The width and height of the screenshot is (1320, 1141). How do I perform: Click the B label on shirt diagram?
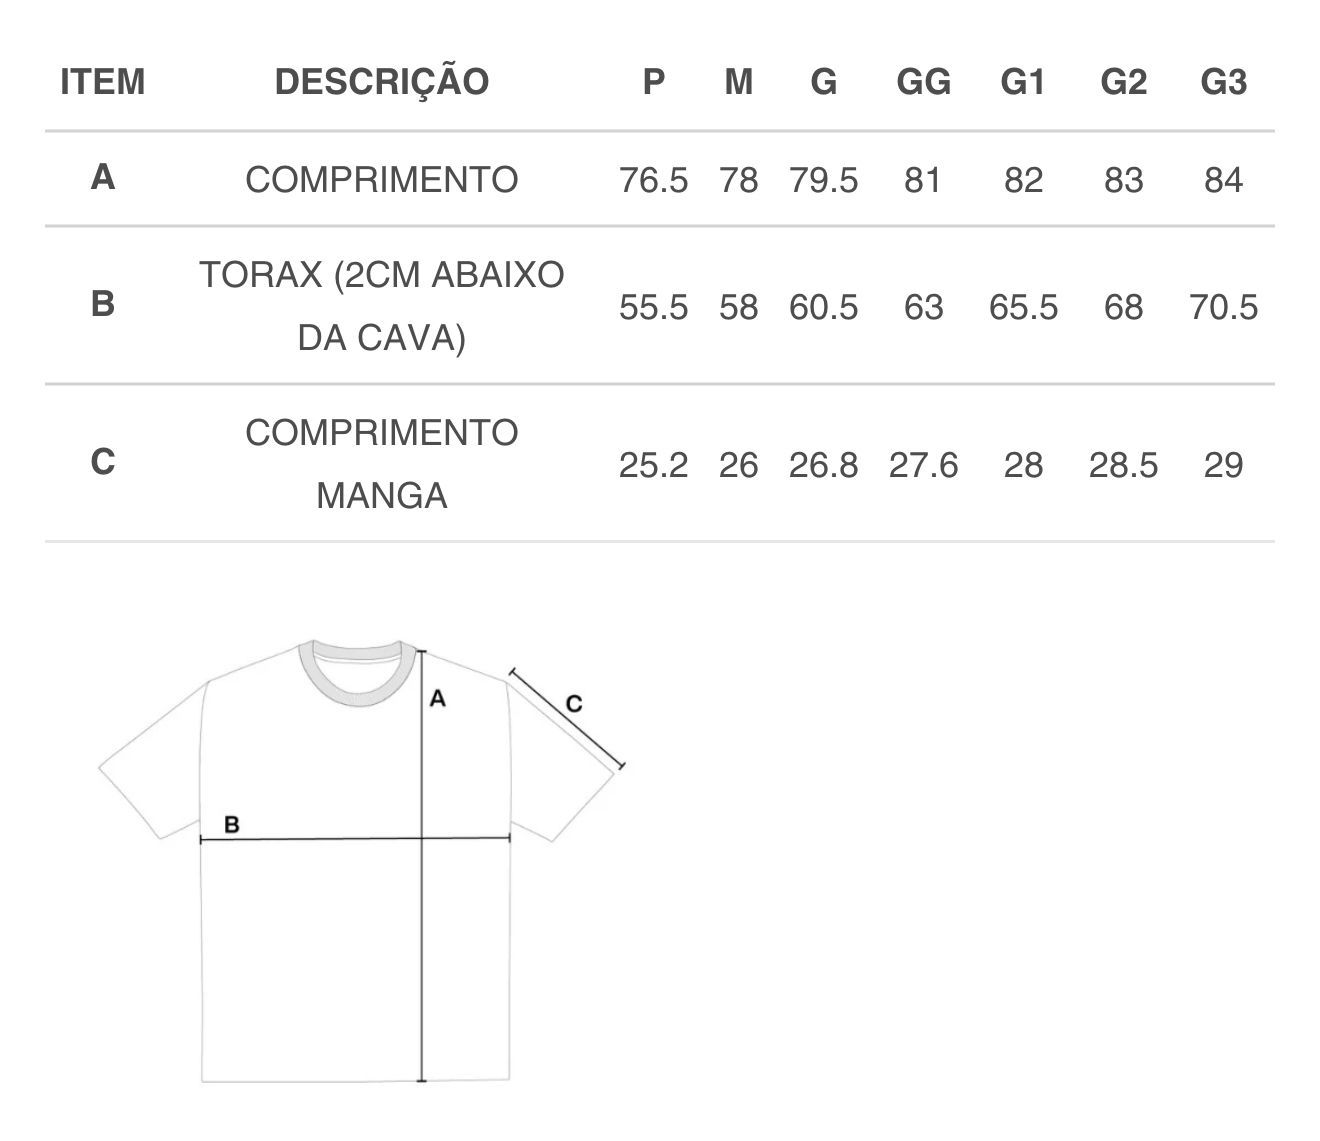[231, 825]
